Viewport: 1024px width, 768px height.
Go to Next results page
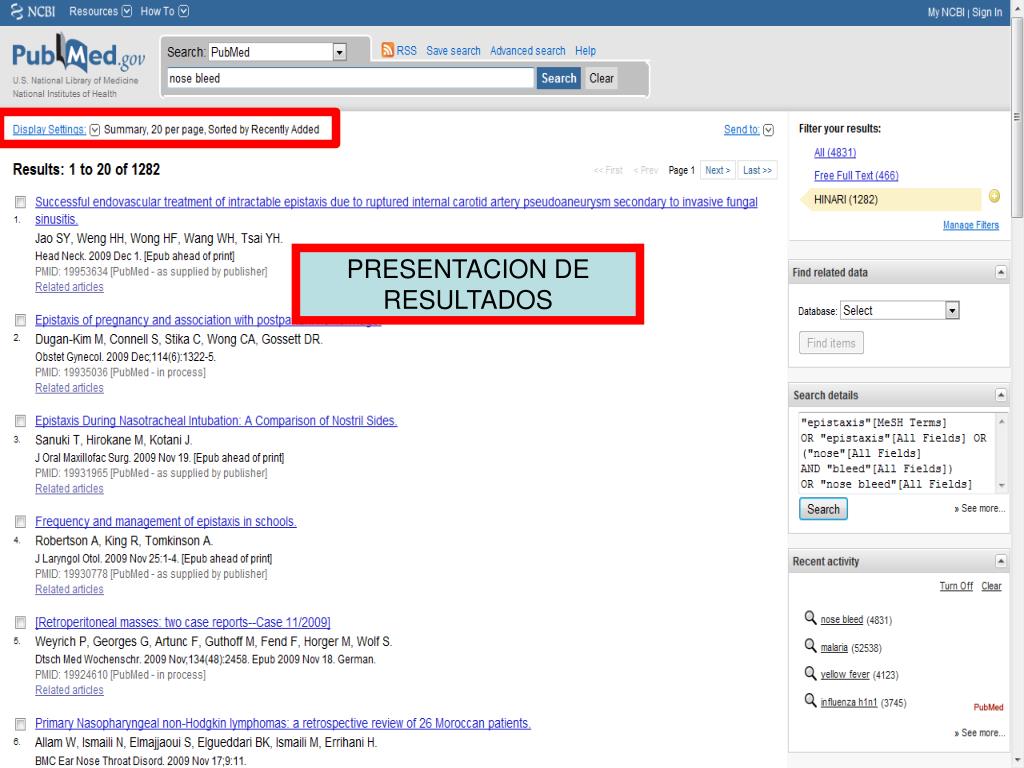[x=717, y=170]
